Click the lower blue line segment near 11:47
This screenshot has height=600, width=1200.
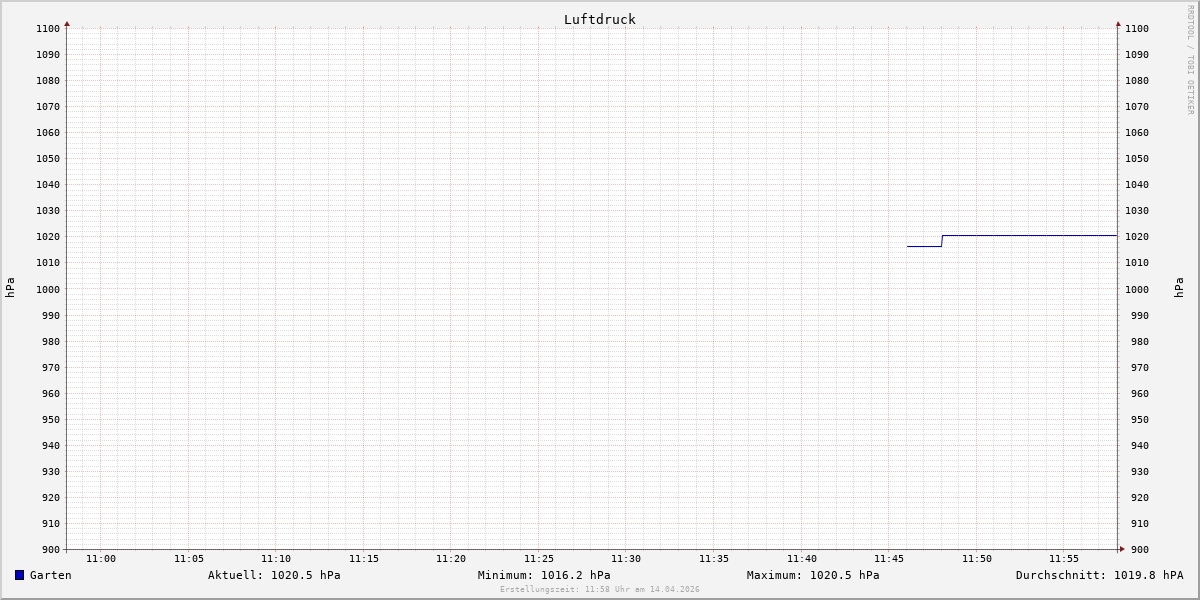pos(924,246)
